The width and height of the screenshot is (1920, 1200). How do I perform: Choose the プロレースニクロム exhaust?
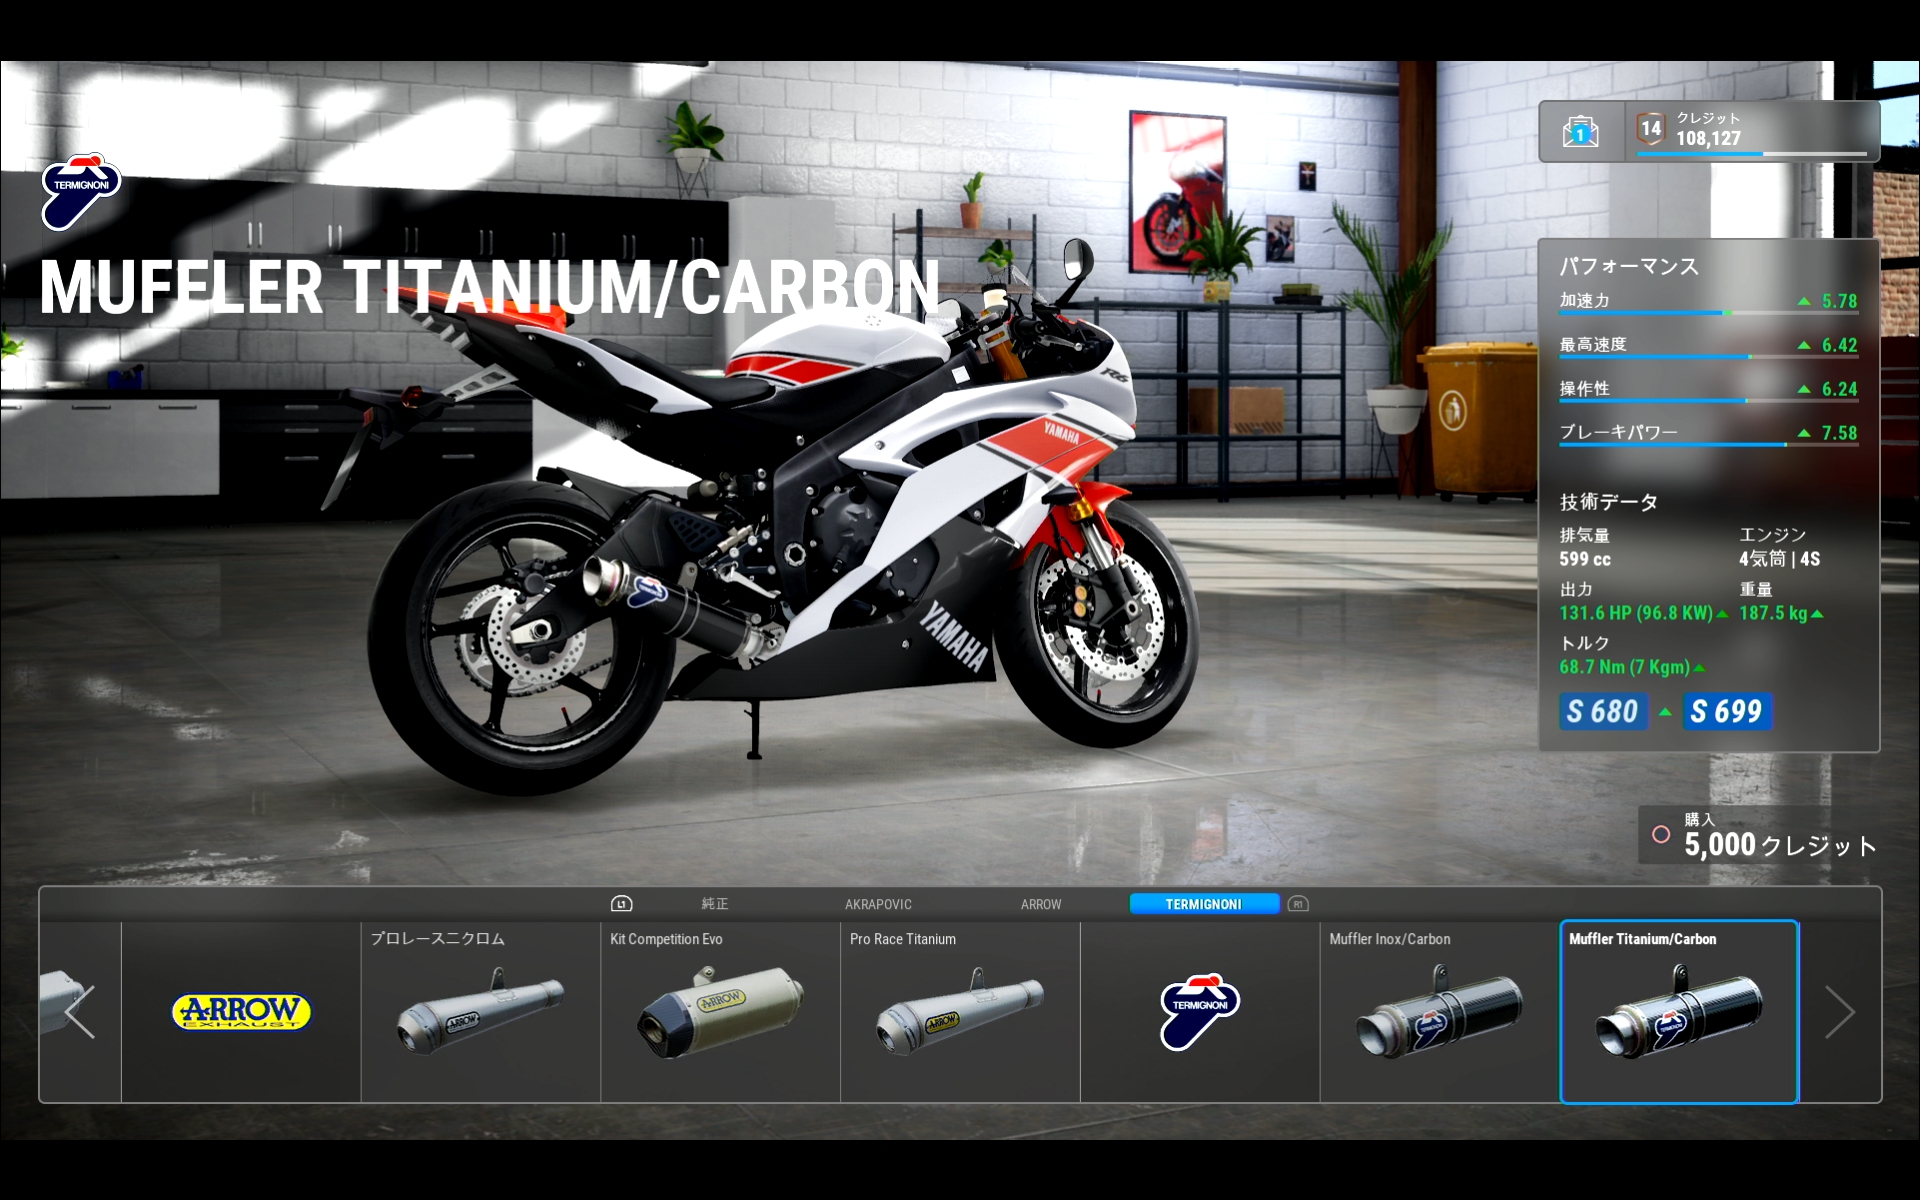[x=481, y=1012]
